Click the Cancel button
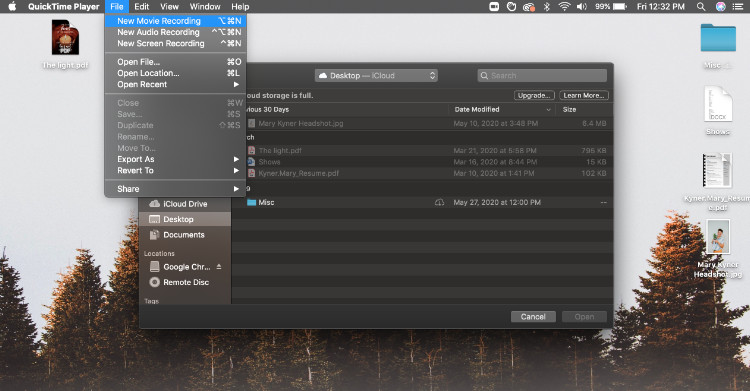Image resolution: width=750 pixels, height=391 pixels. point(533,317)
